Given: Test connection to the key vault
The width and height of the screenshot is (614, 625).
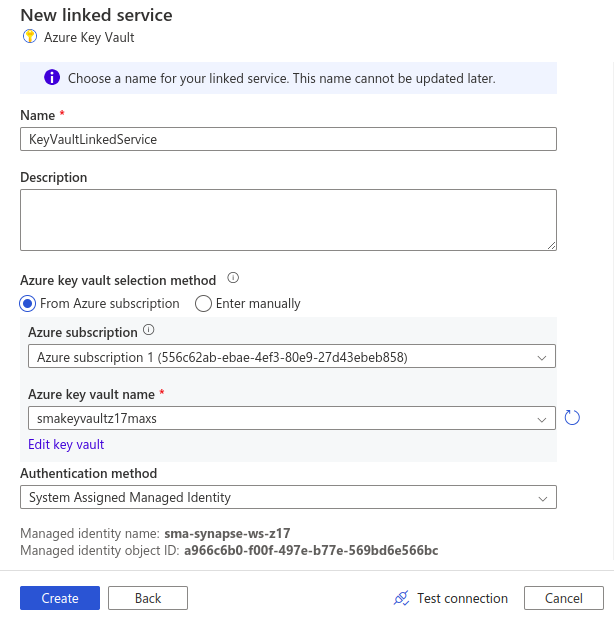Looking at the screenshot, I should click(451, 598).
